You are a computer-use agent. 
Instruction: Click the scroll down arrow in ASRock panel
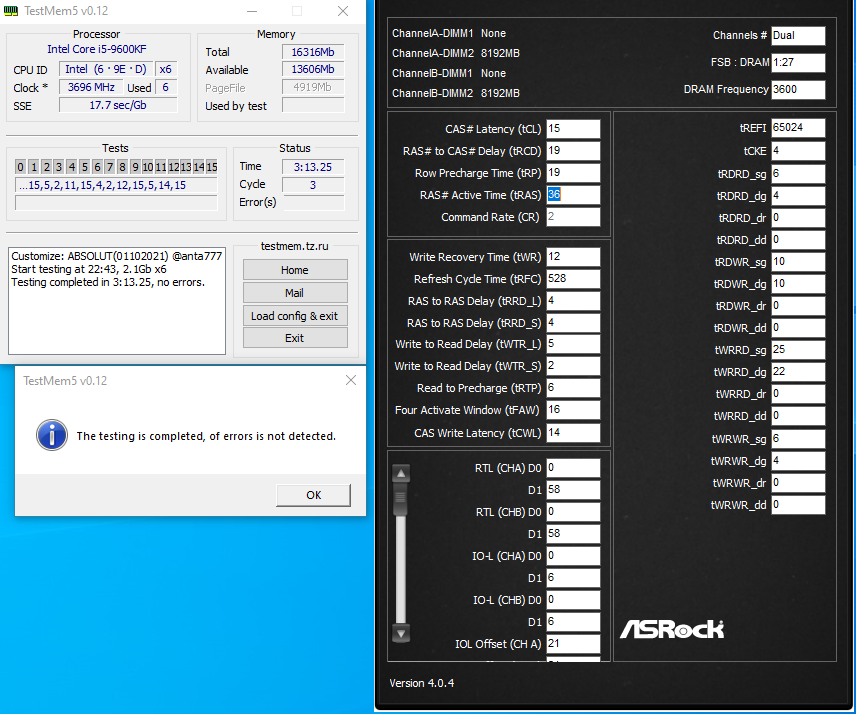click(401, 633)
